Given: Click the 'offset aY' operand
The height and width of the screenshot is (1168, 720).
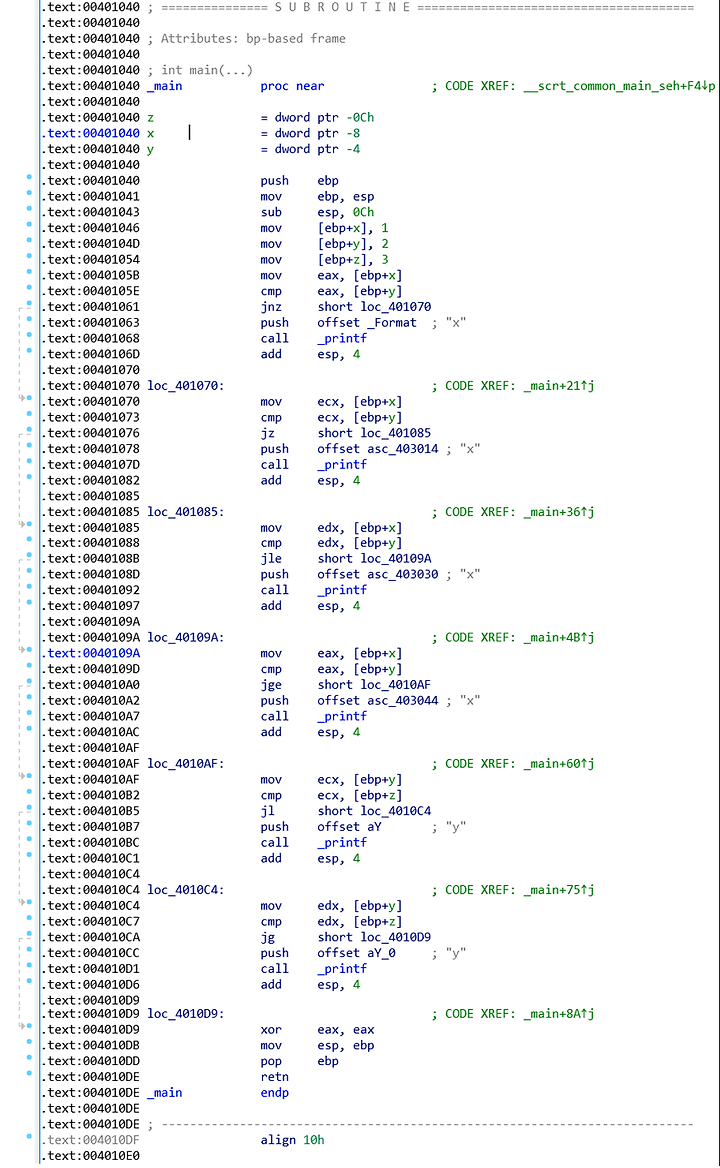Looking at the screenshot, I should [349, 827].
